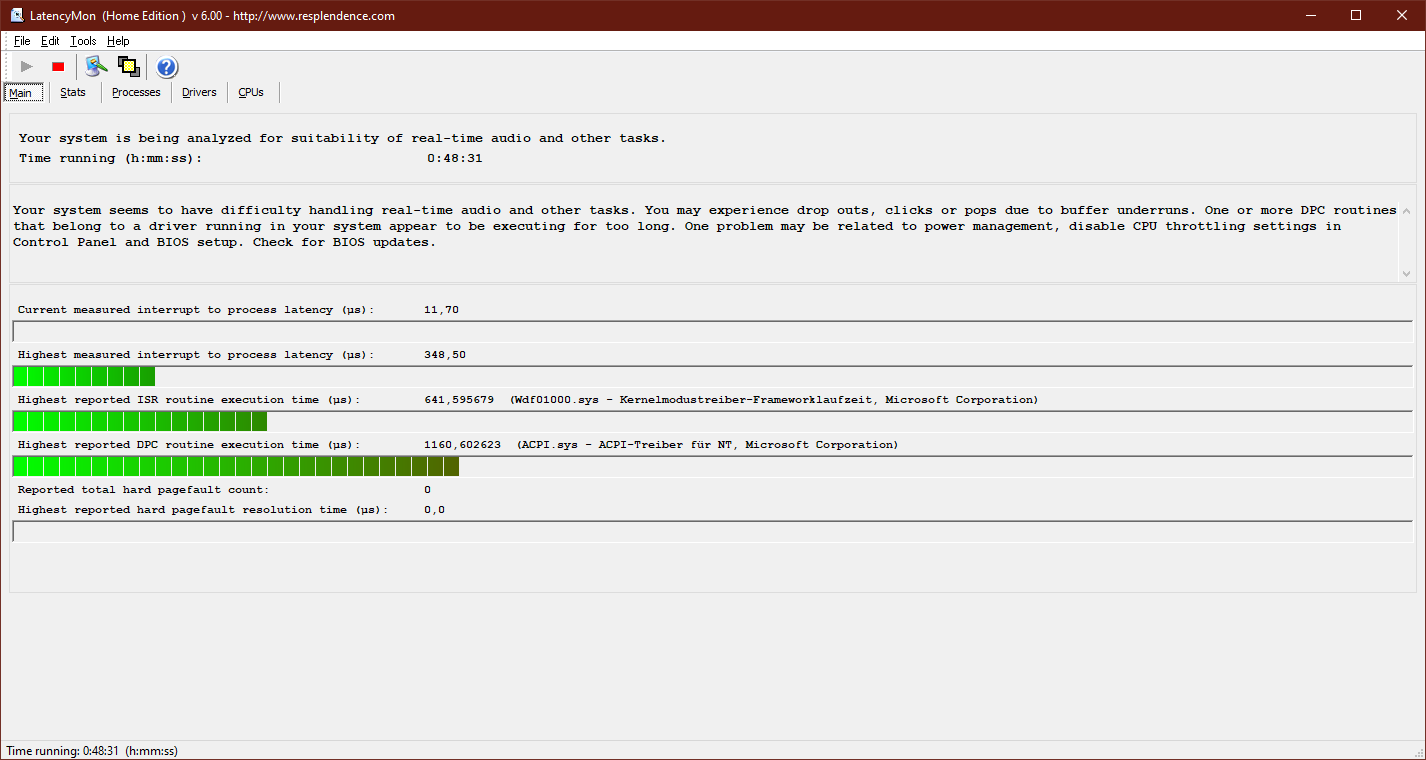Switch to the Processes tab

[x=136, y=92]
